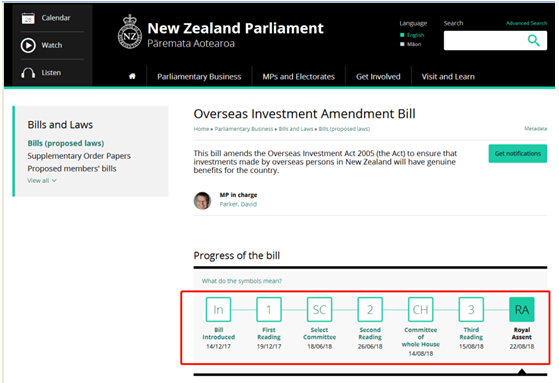Open Parker, David MP link
Screen dimensions: 559x383
pos(238,204)
